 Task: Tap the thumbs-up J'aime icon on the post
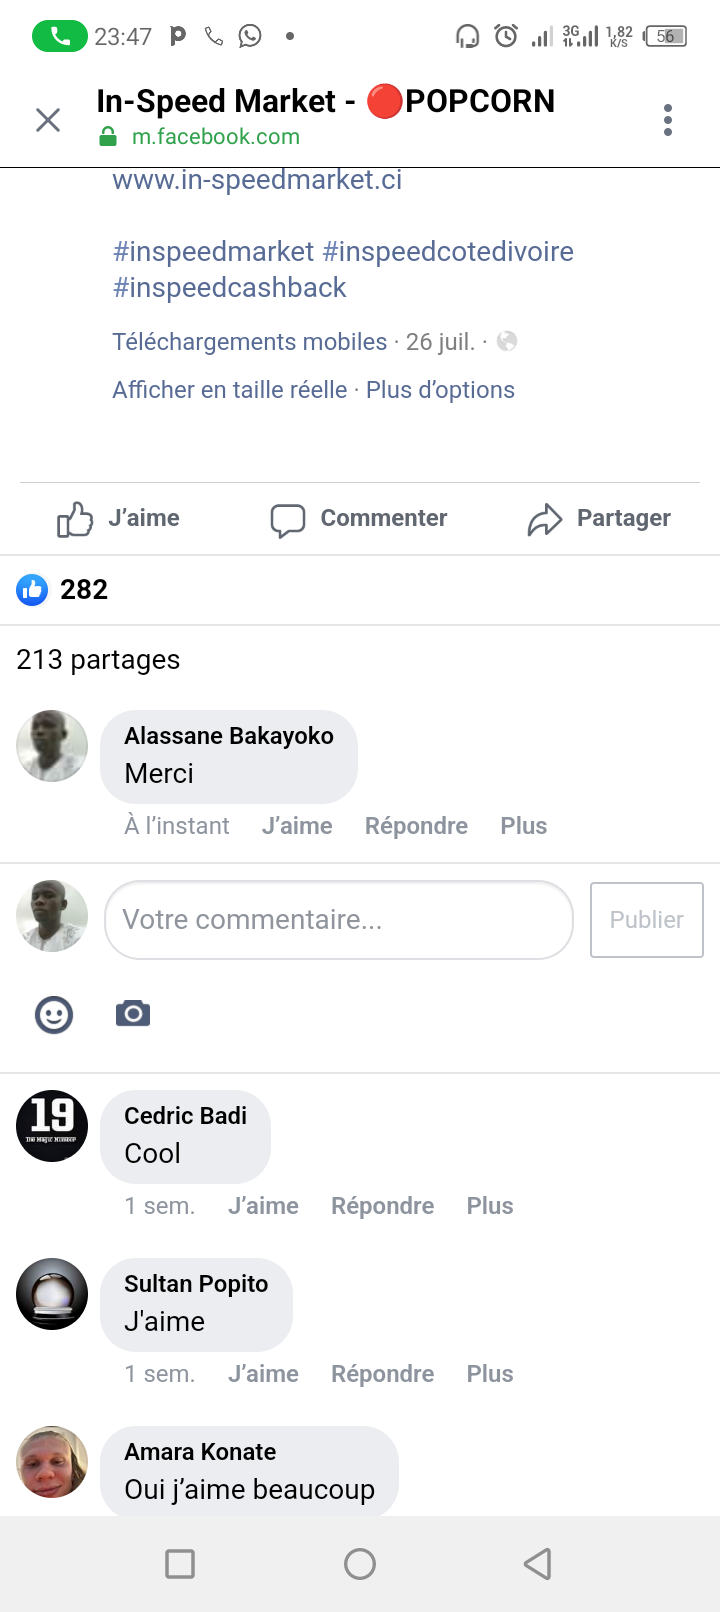75,519
